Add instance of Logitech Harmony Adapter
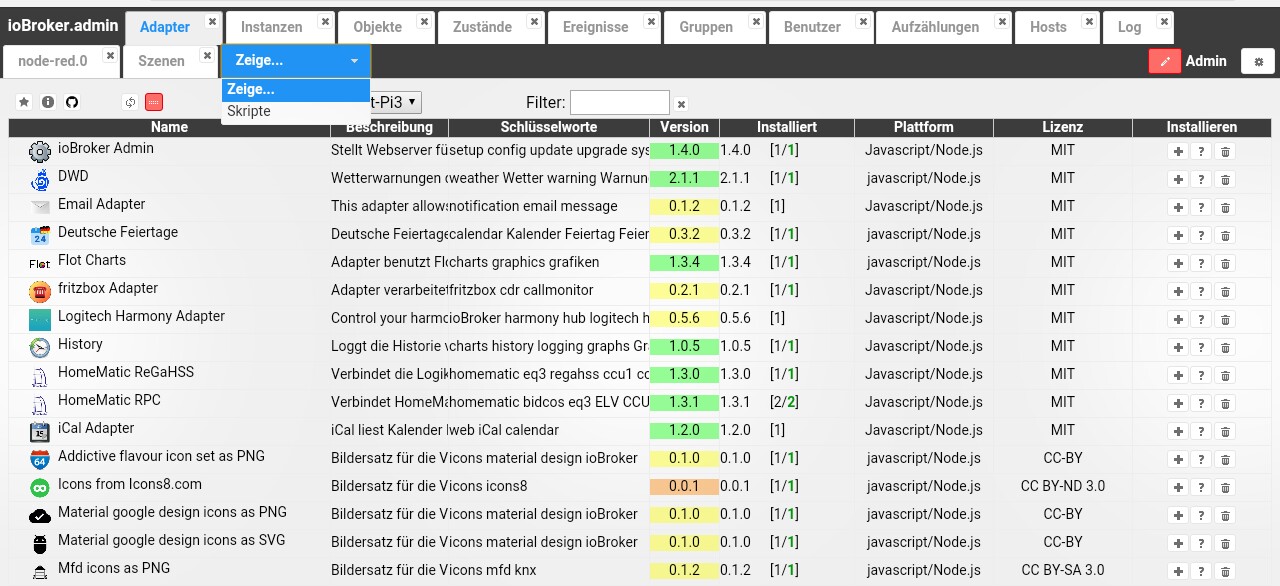 click(1178, 319)
